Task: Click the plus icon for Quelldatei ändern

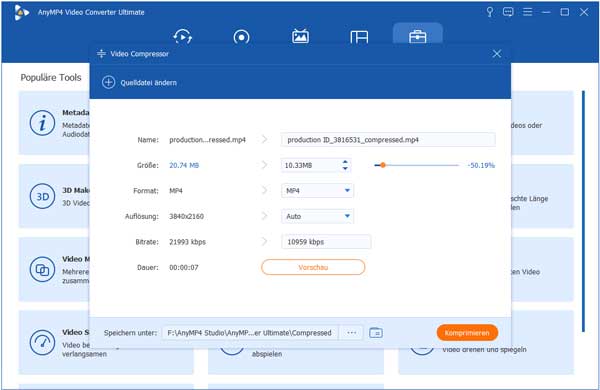Action: [x=108, y=82]
